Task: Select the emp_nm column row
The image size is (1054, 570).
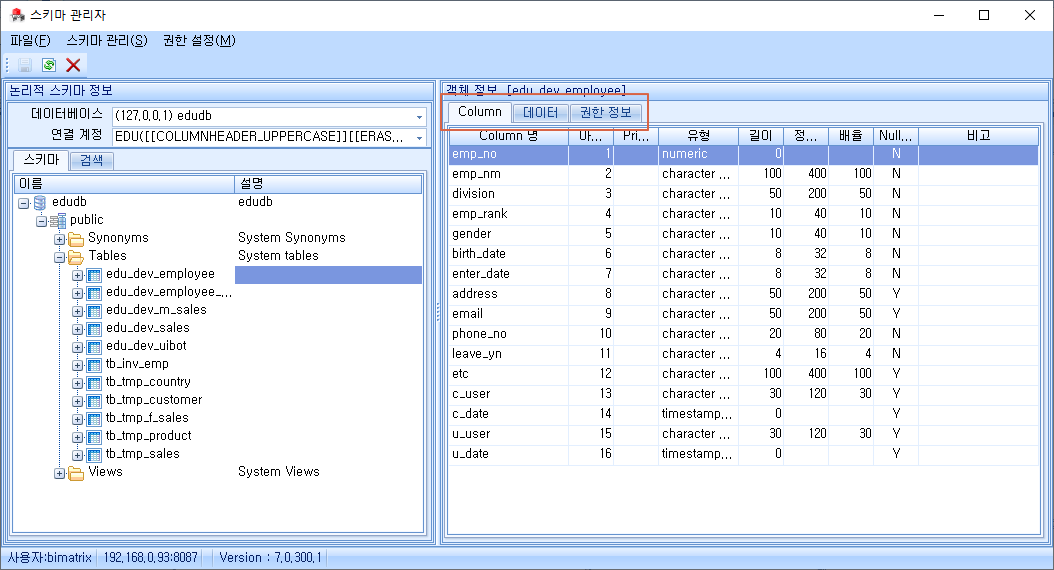Action: coord(743,174)
